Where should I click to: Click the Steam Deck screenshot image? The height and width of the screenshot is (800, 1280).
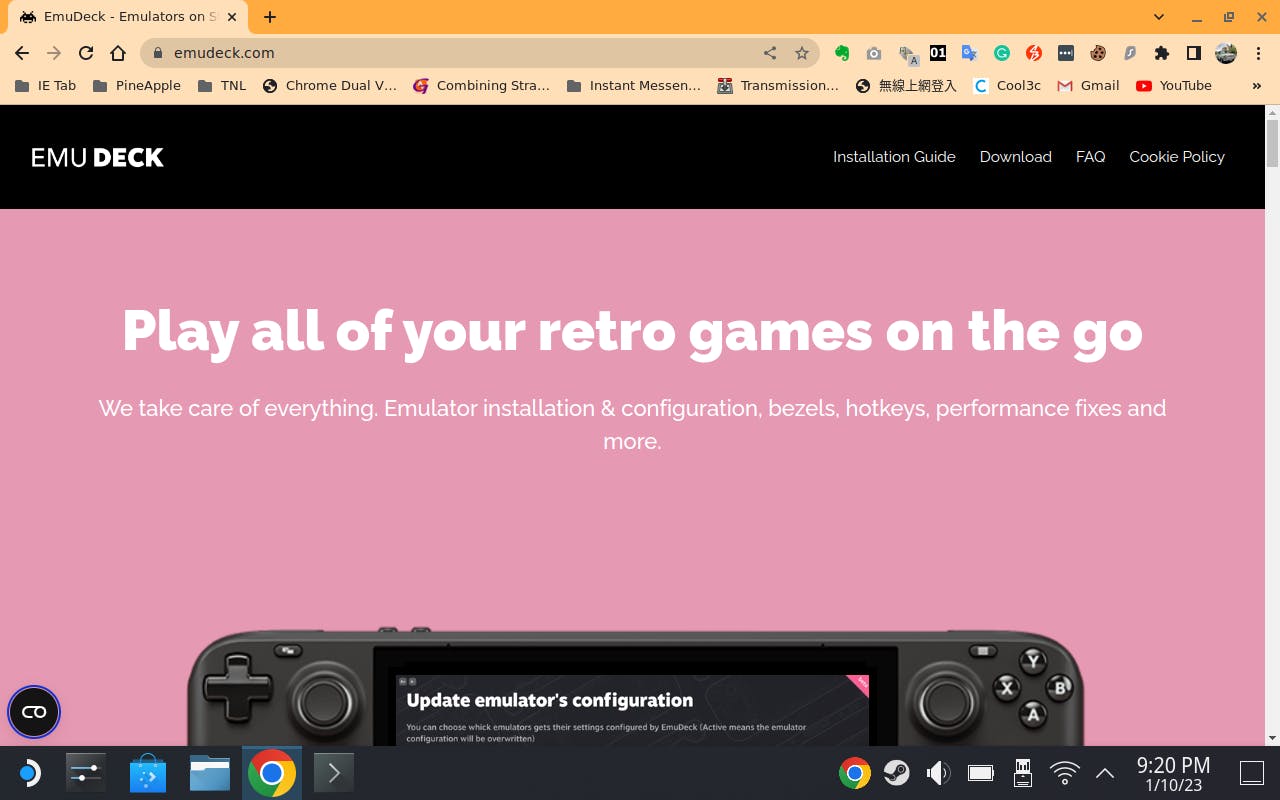point(635,687)
